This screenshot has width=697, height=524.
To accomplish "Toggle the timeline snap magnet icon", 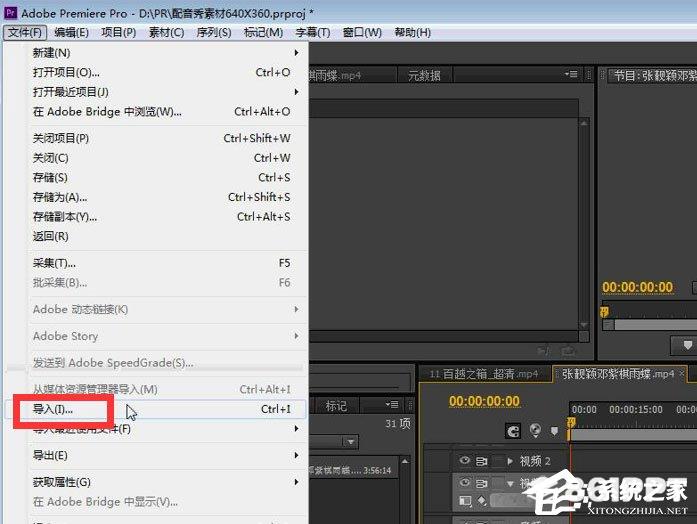I will [513, 431].
